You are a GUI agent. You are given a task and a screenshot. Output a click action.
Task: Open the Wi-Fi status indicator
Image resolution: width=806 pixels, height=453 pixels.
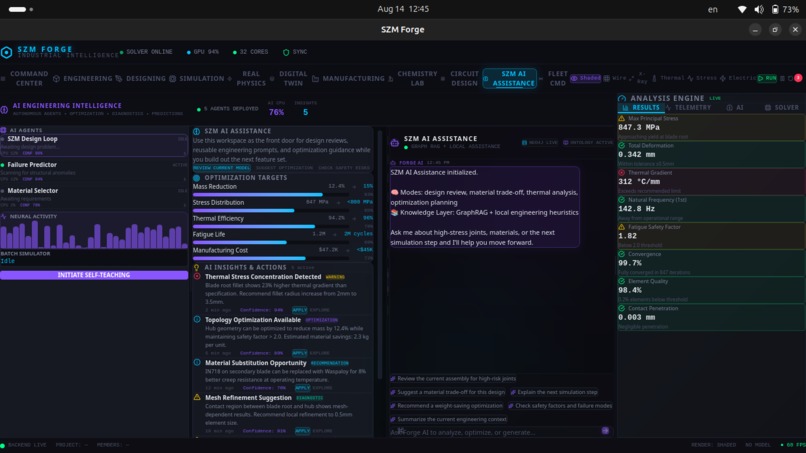click(741, 9)
